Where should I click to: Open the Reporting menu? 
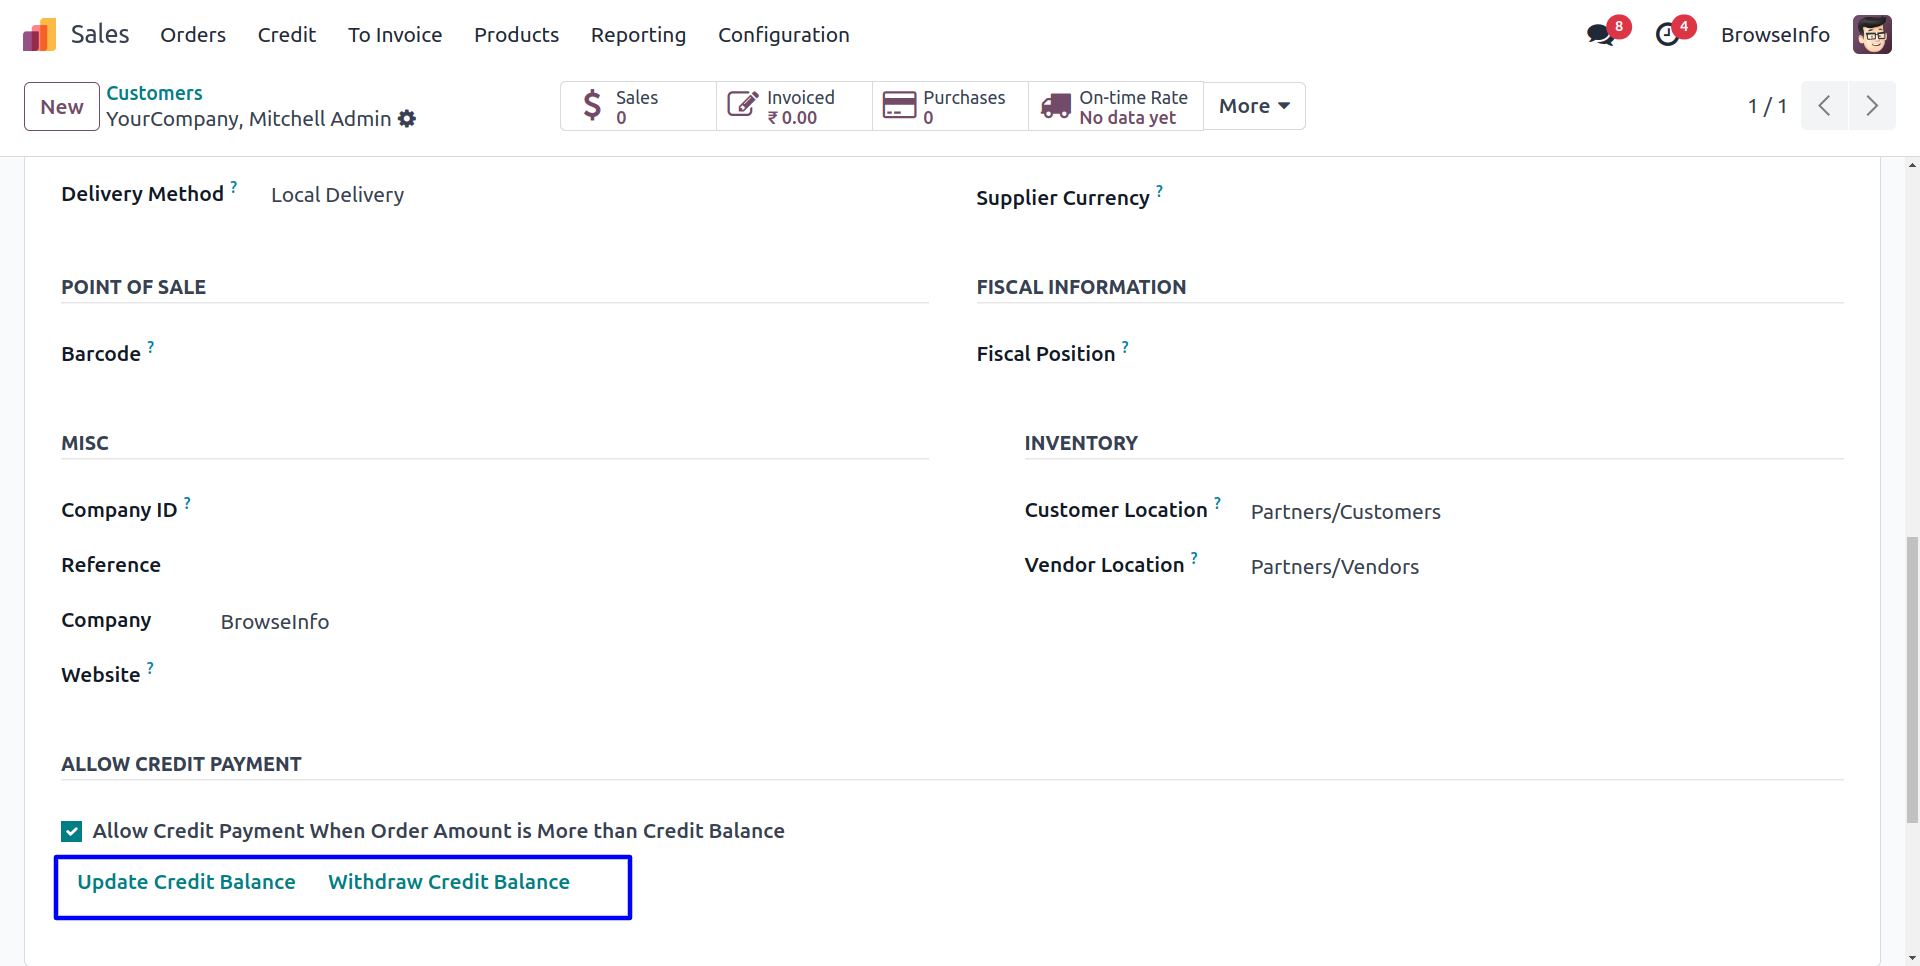(x=638, y=35)
